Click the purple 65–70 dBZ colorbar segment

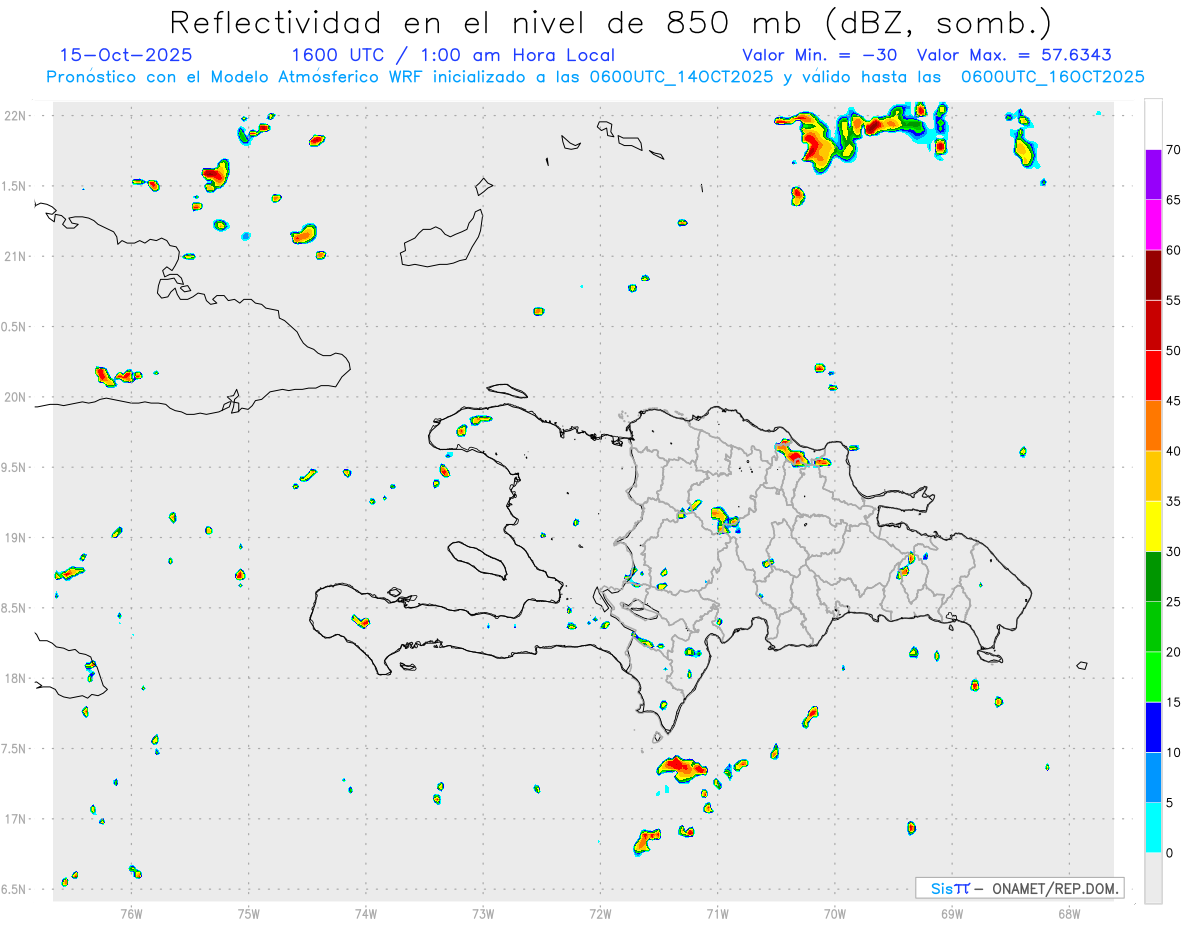point(1153,175)
